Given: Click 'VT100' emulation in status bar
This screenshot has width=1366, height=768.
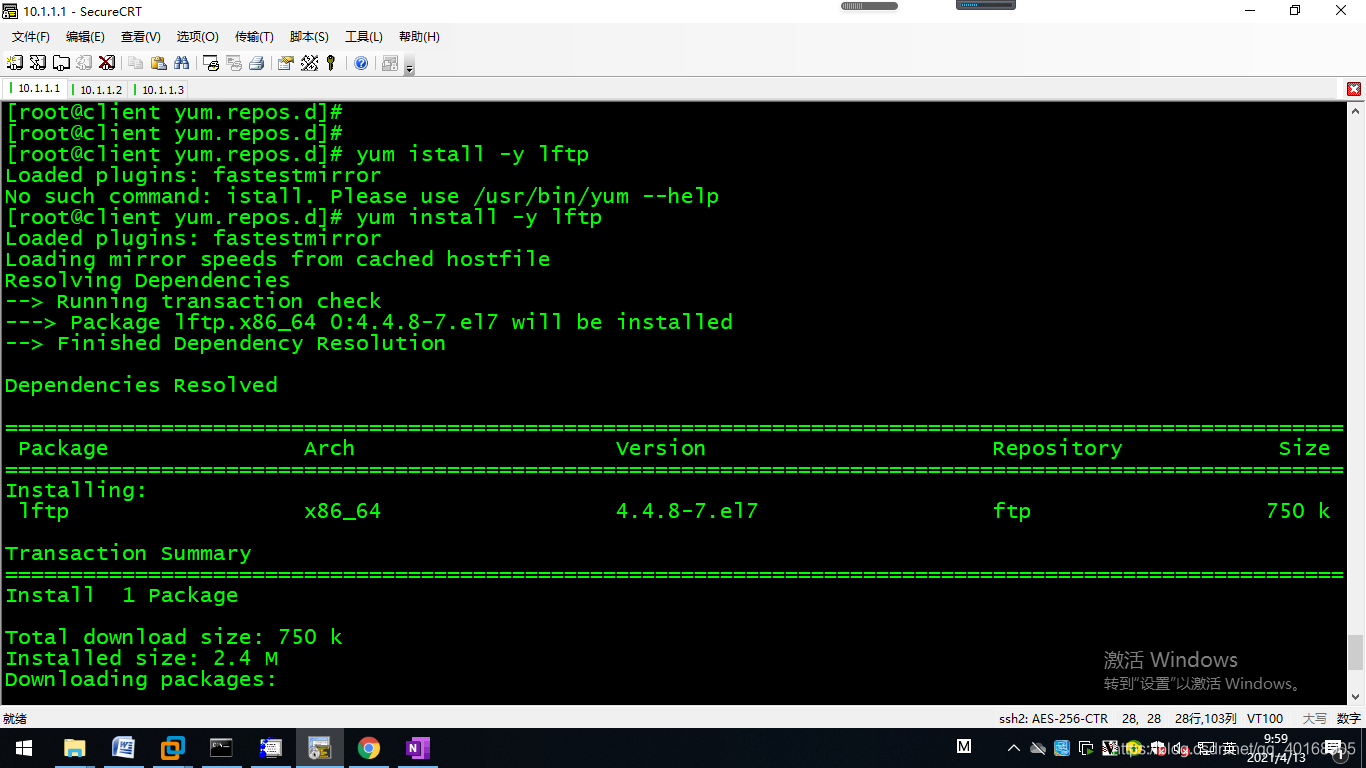Looking at the screenshot, I should 1265,718.
